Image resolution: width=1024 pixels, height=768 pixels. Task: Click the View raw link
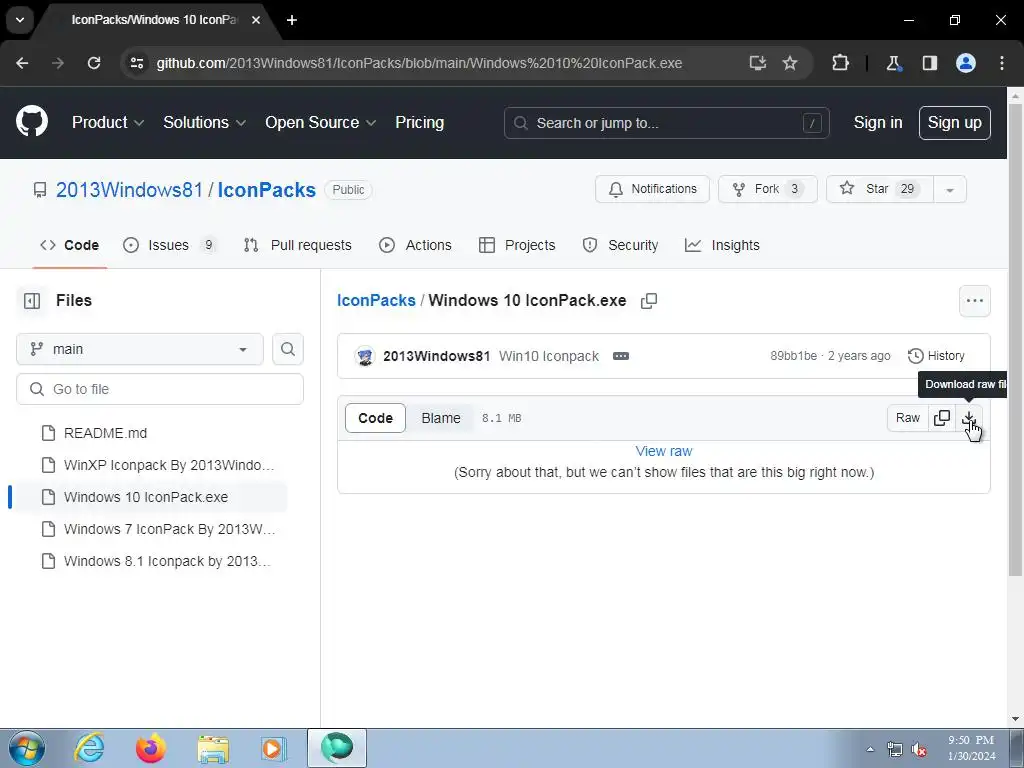click(x=664, y=451)
